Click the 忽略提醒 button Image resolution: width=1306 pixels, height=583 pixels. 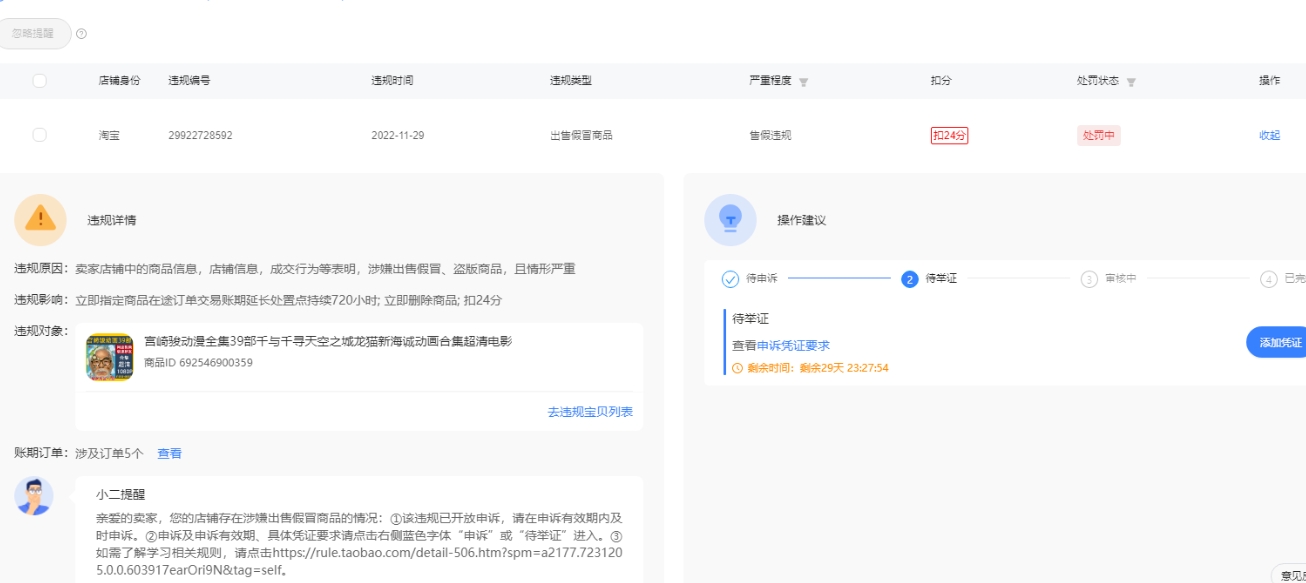34,33
